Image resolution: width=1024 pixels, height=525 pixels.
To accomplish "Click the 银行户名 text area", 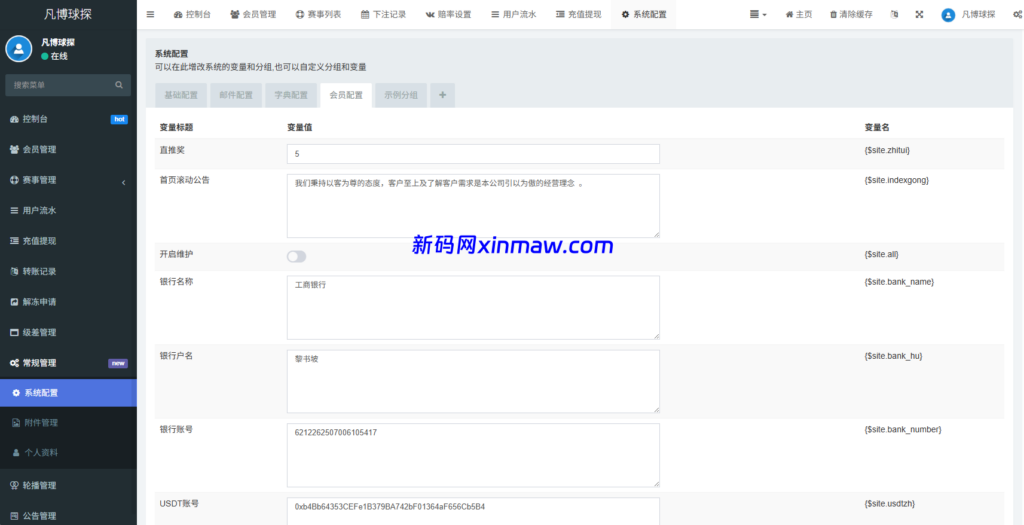I will tap(473, 381).
